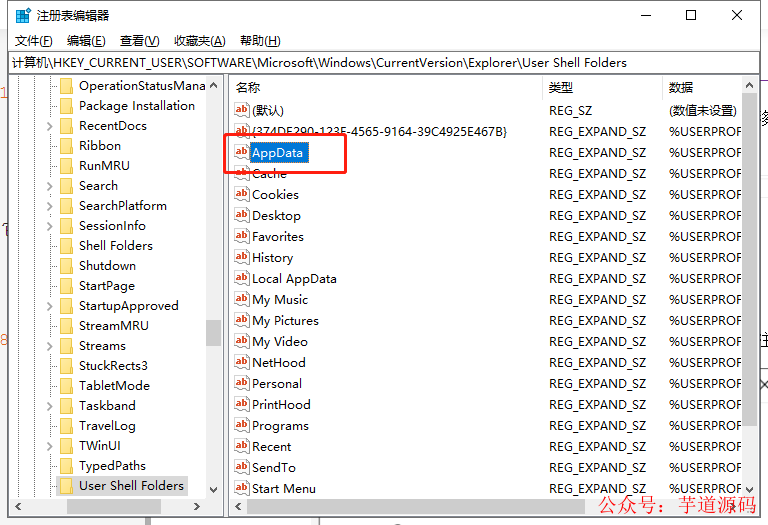
Task: Select the AppData string value icon
Action: (241, 152)
